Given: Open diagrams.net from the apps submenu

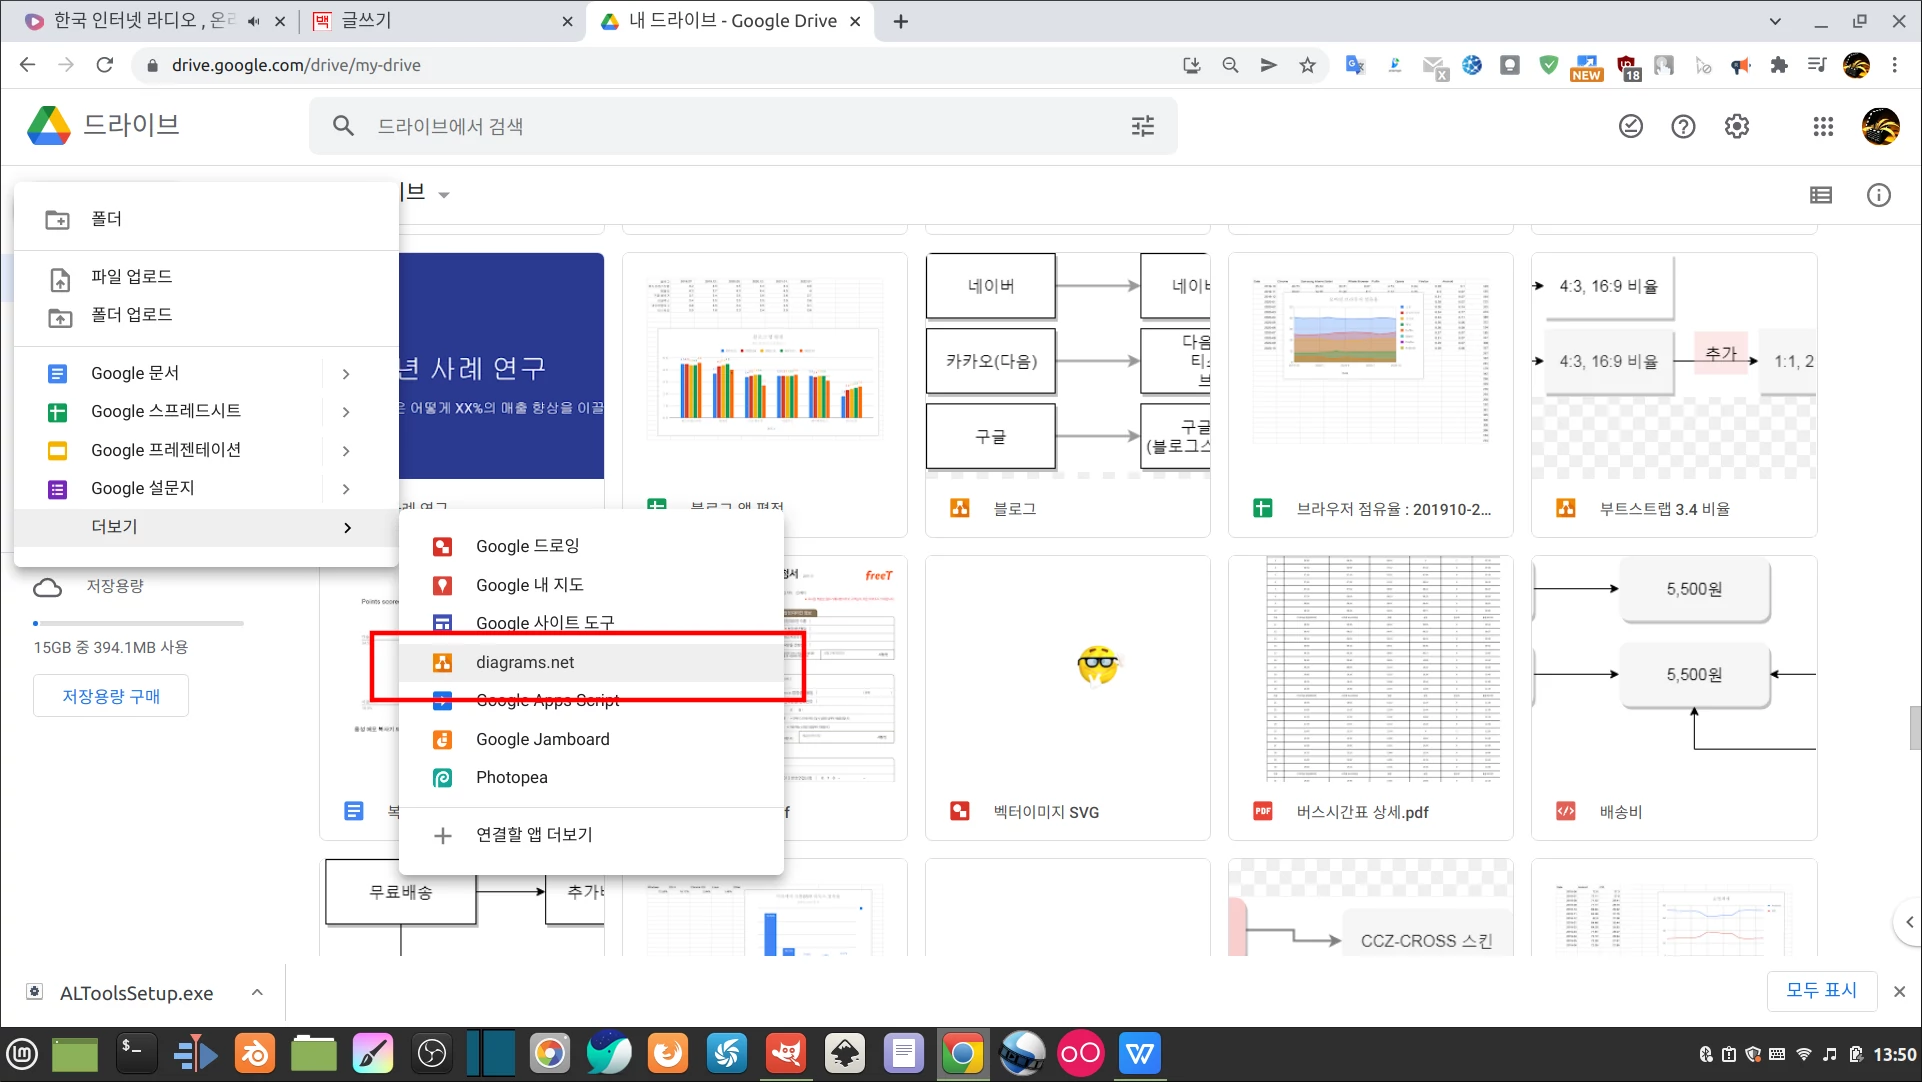Looking at the screenshot, I should (x=525, y=662).
